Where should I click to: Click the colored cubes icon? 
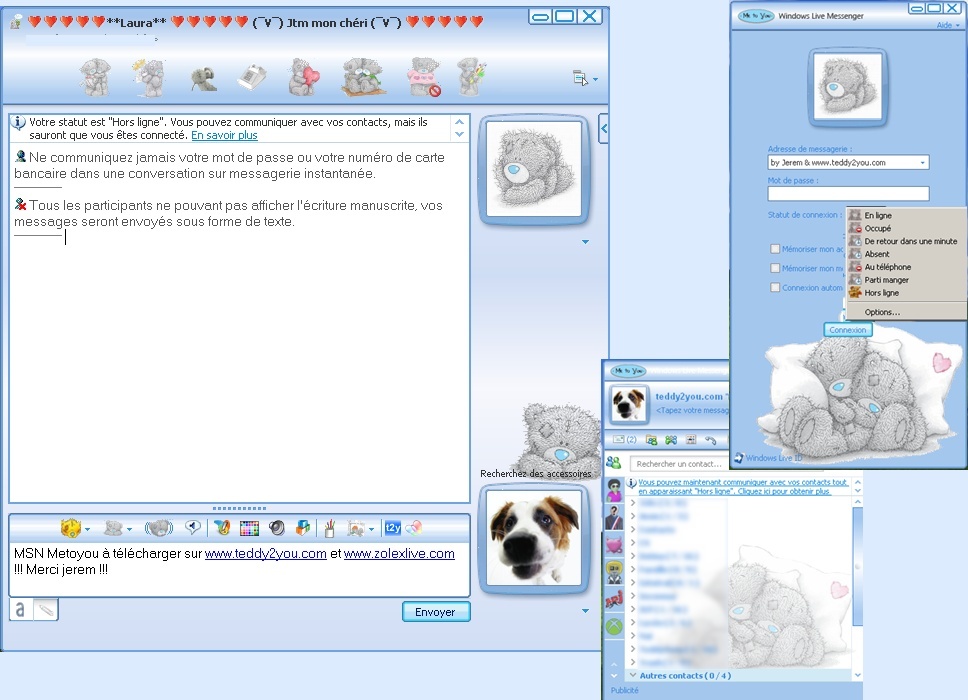(x=303, y=528)
